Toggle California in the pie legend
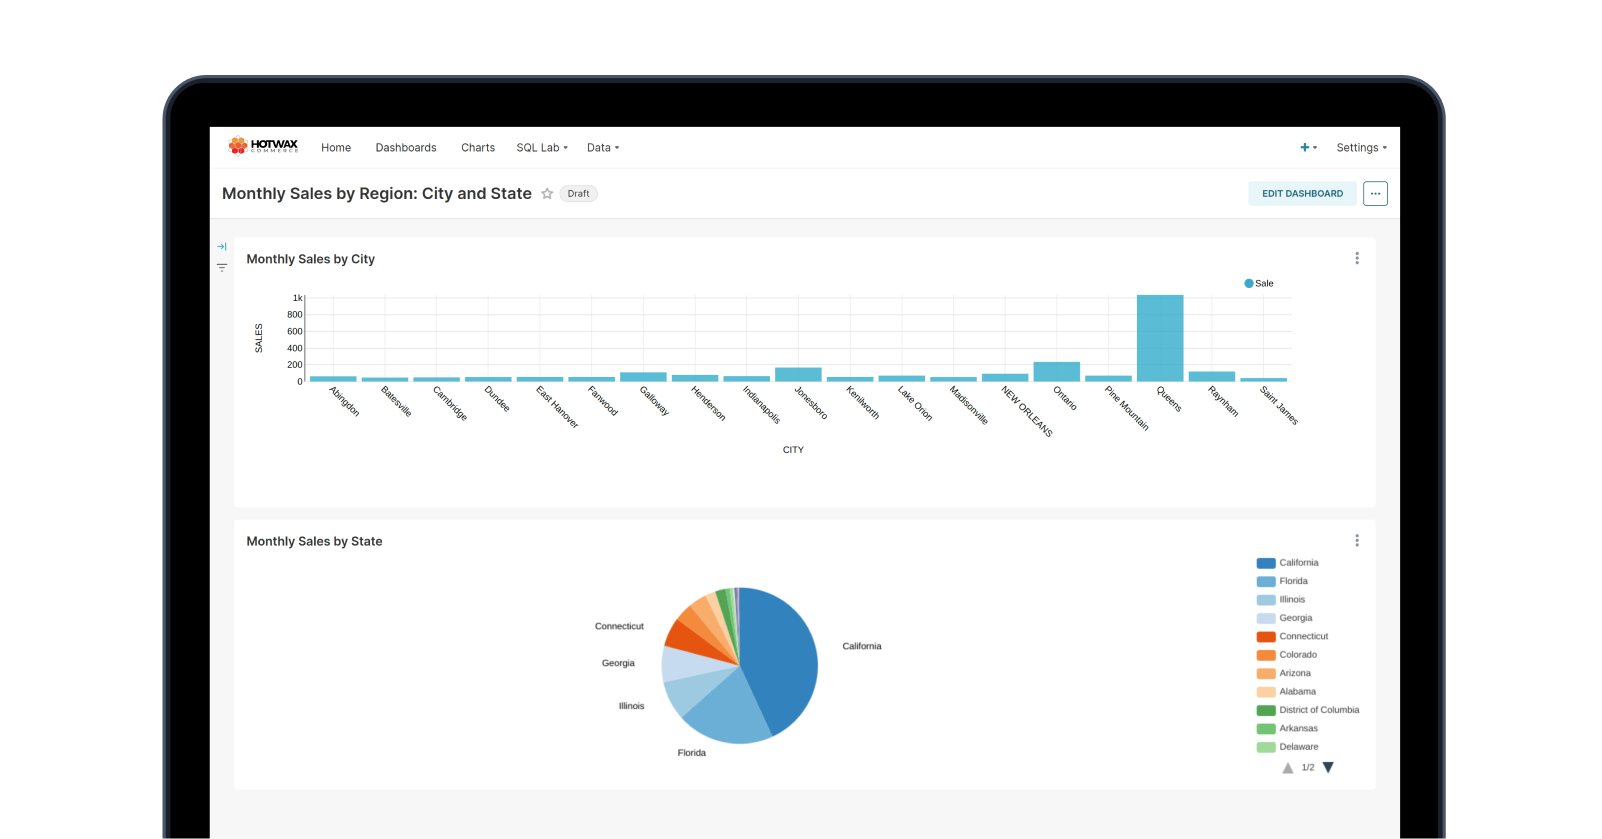Screen dimensions: 1602x839 (x=1288, y=563)
